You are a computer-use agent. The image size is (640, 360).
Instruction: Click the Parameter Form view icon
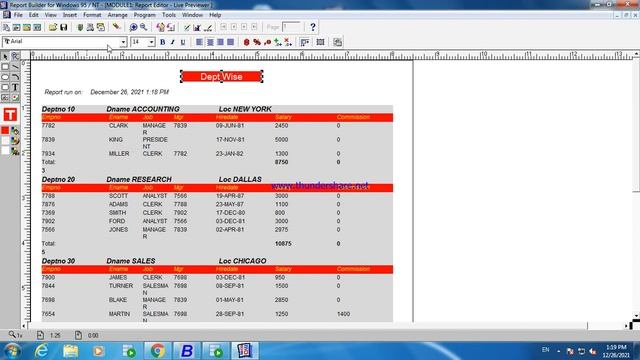click(37, 27)
